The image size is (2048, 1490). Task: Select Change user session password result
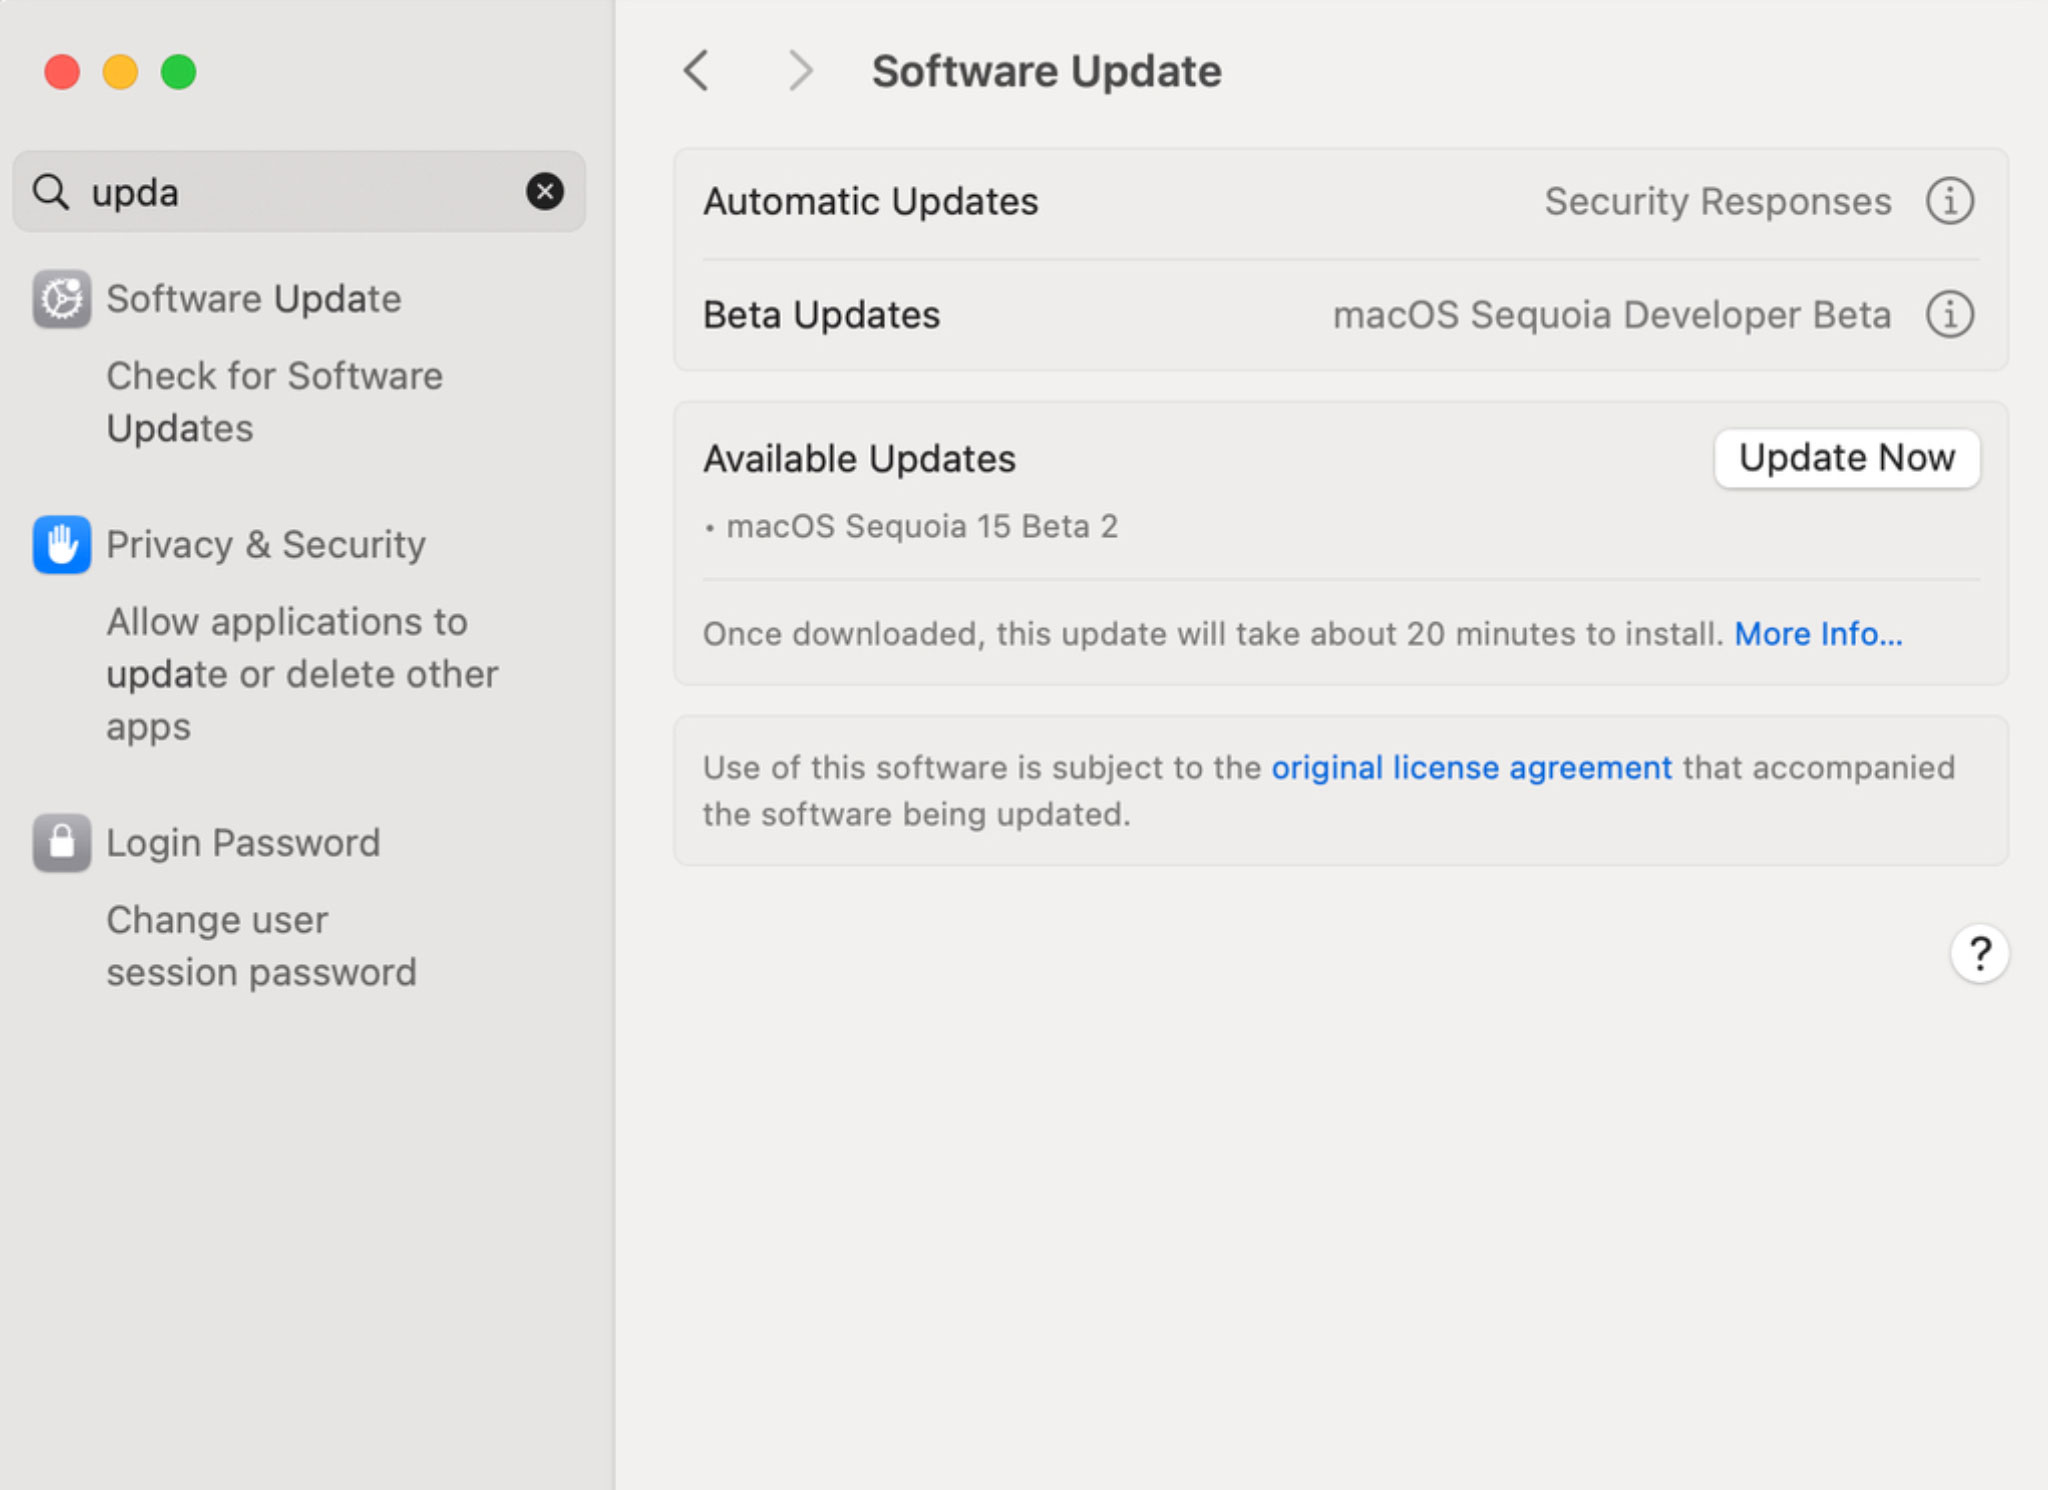pyautogui.click(x=261, y=946)
